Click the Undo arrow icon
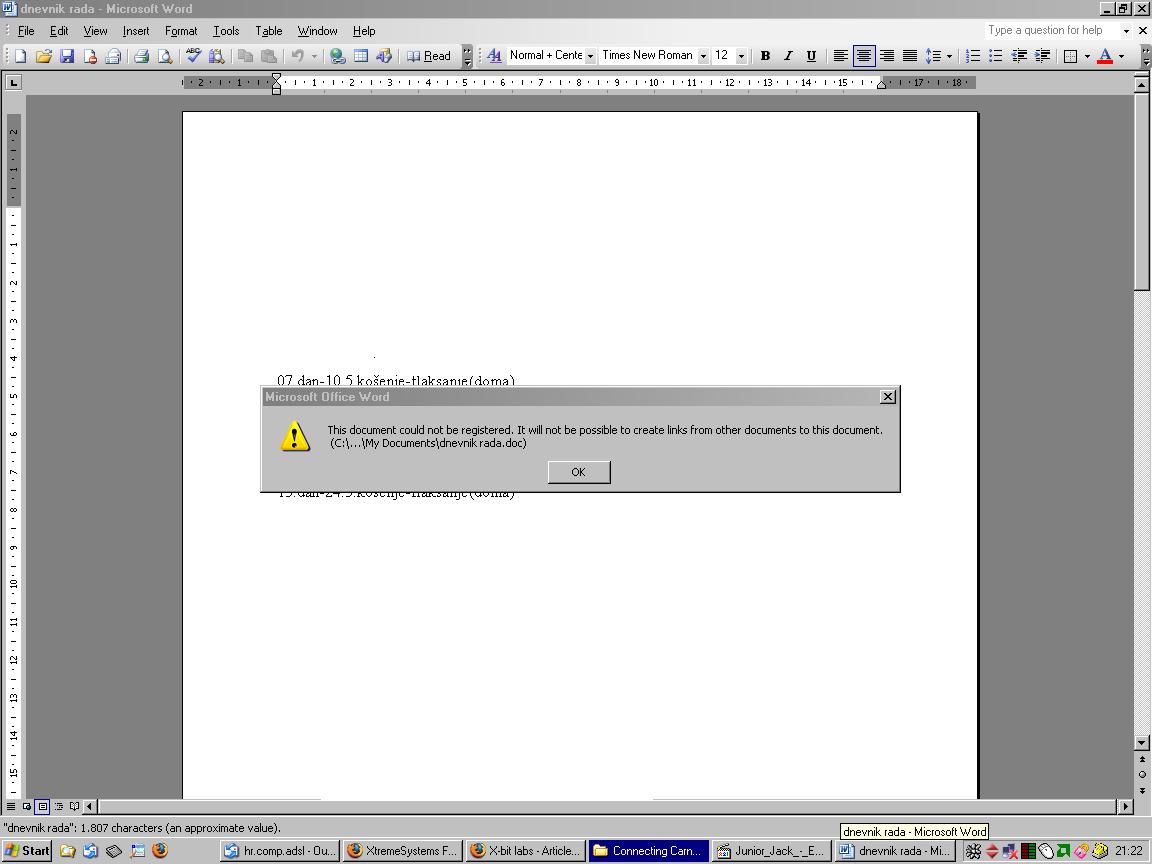Viewport: 1152px width, 864px height. 298,56
